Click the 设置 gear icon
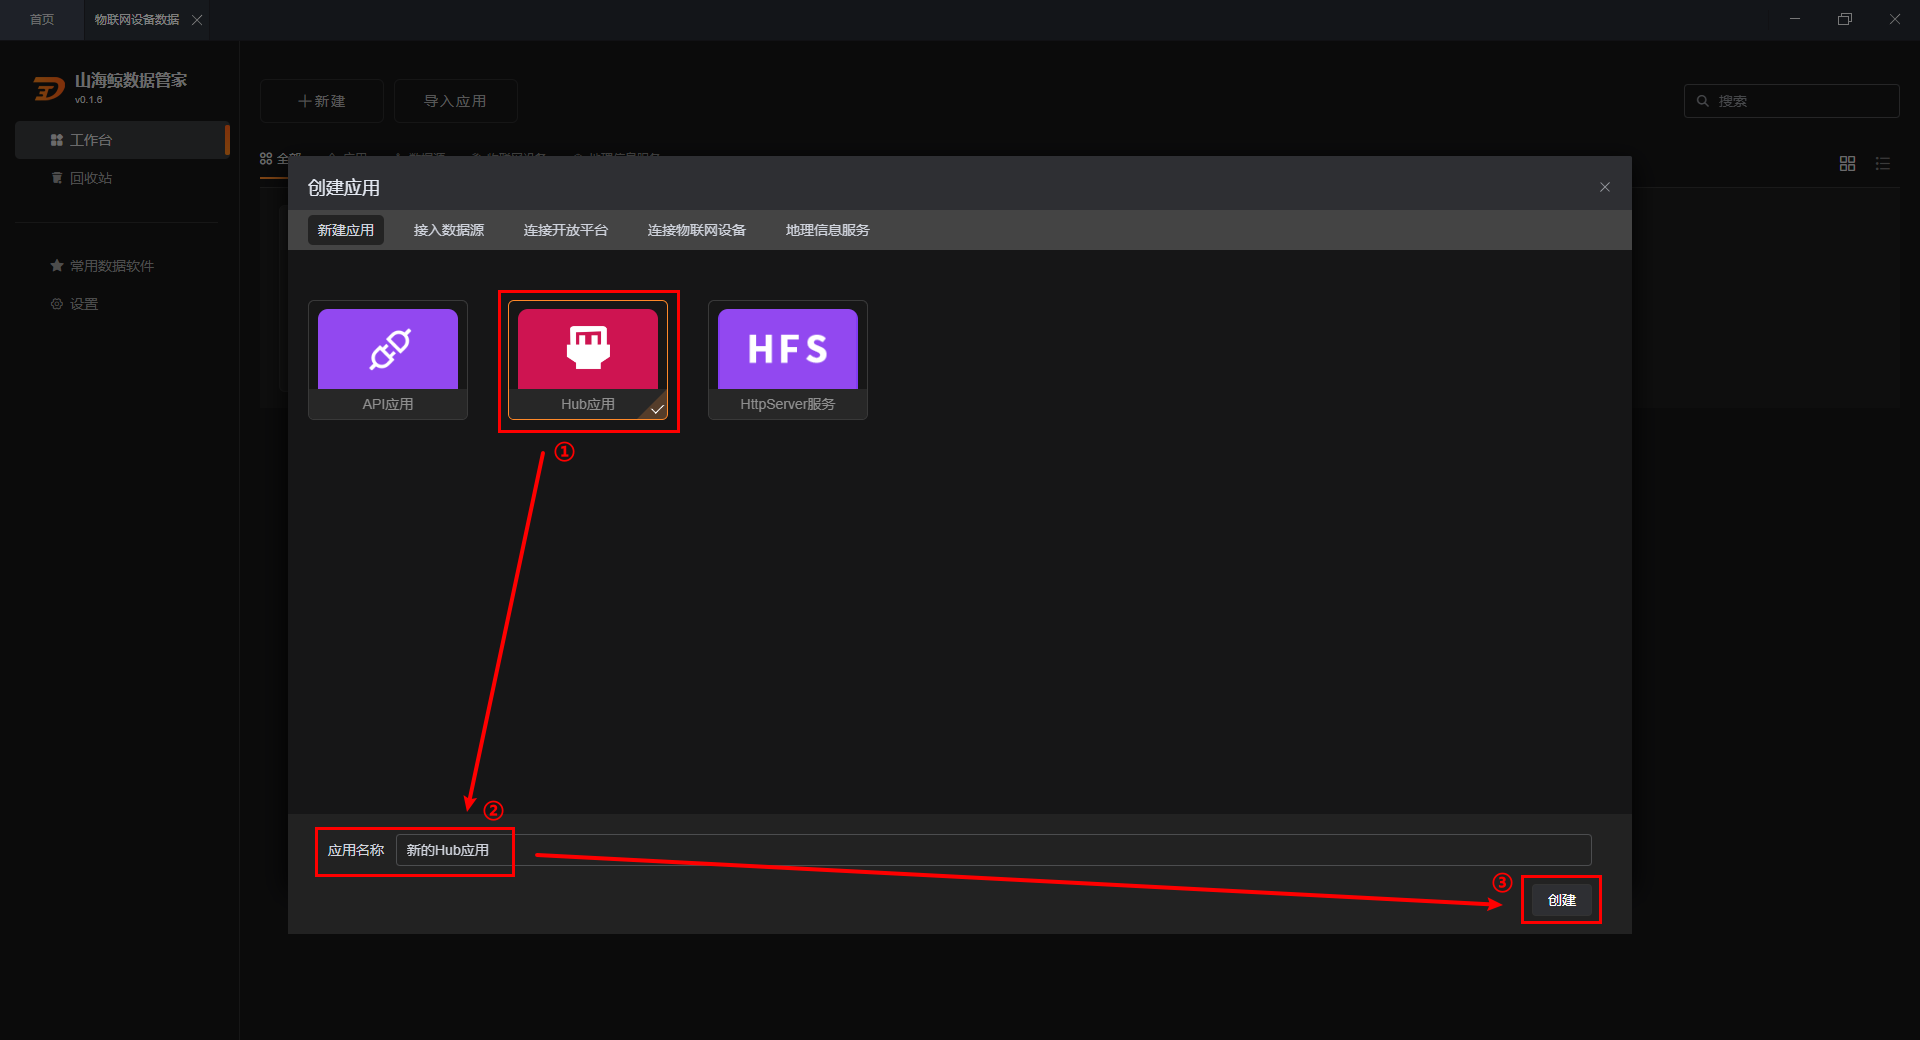 pos(57,304)
